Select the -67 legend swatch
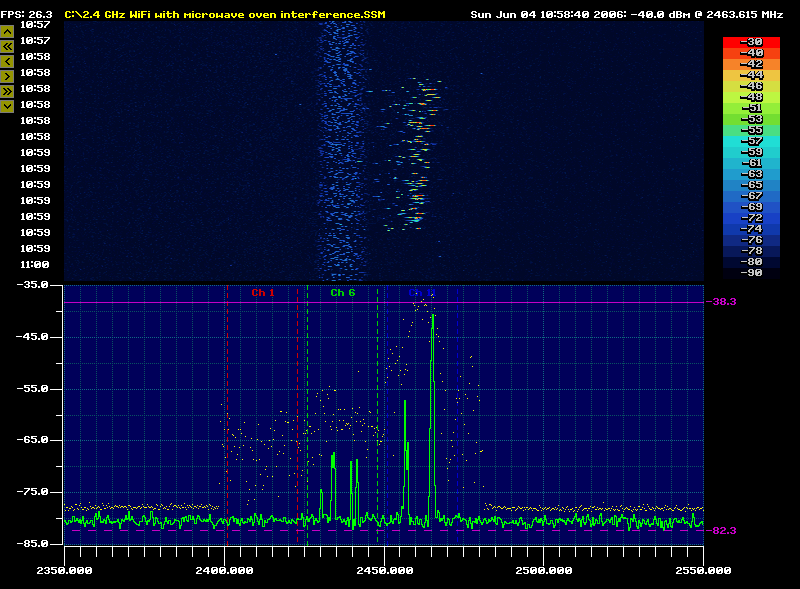Image resolution: width=800 pixels, height=589 pixels. pyautogui.click(x=751, y=196)
